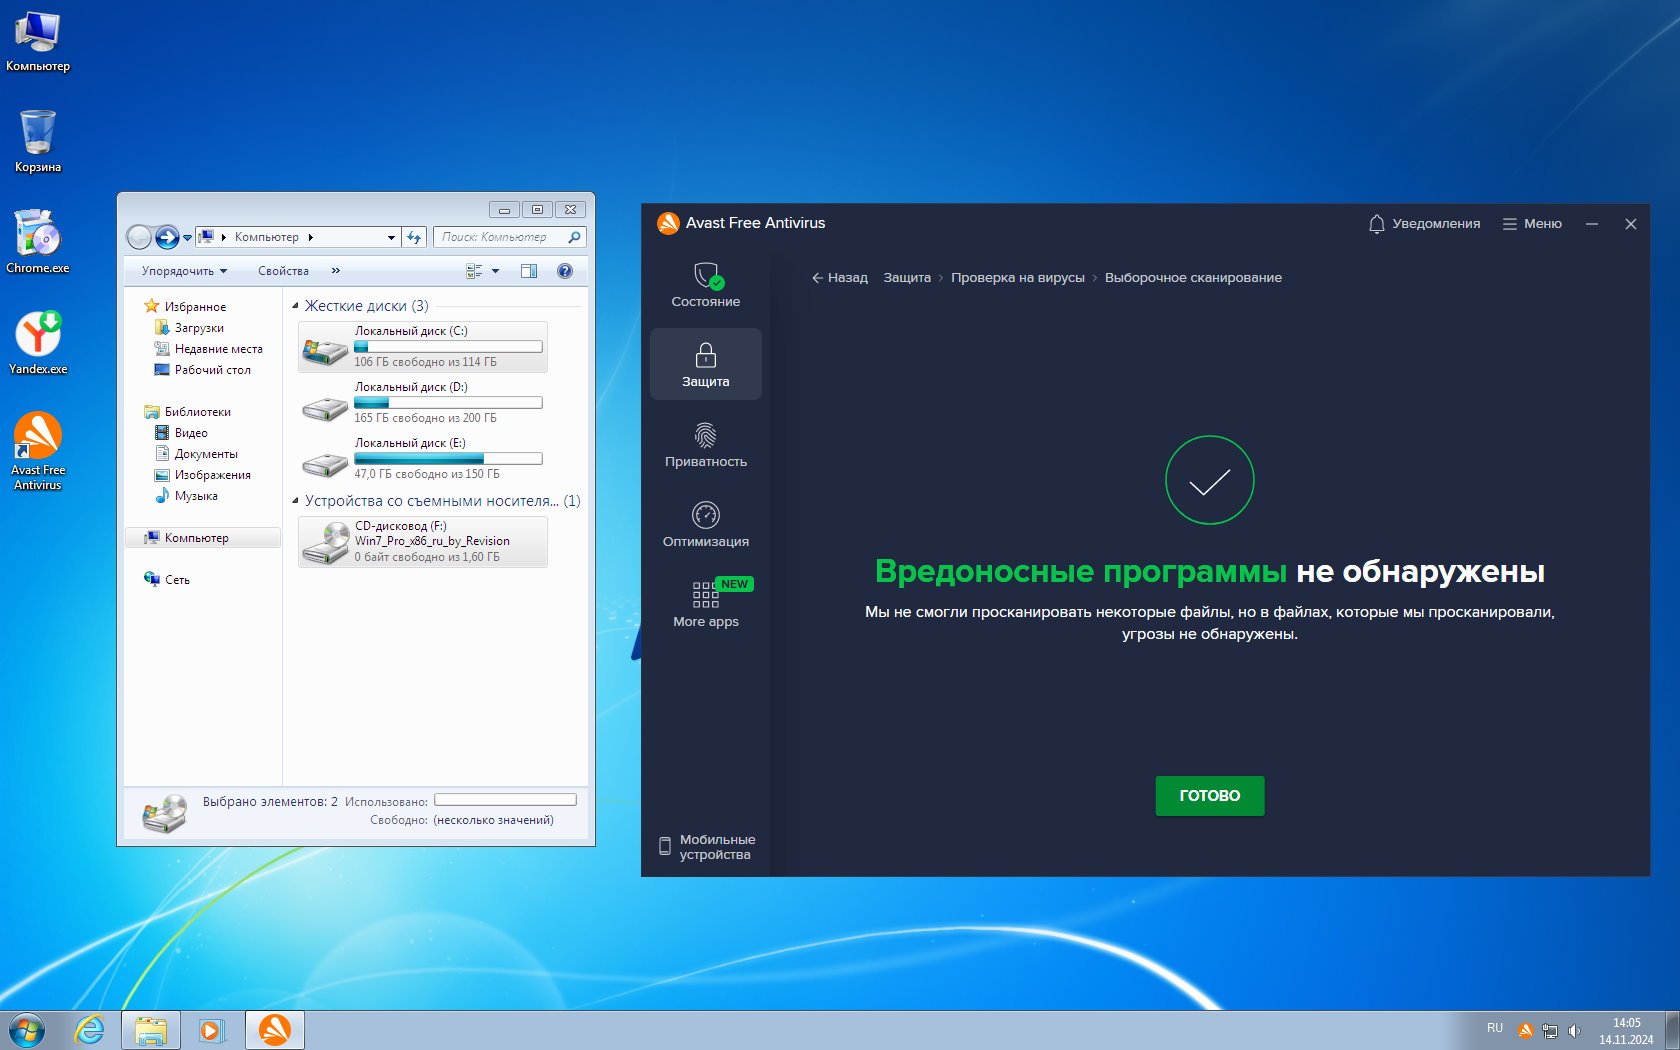Open the Упорядочить menu

coord(184,271)
